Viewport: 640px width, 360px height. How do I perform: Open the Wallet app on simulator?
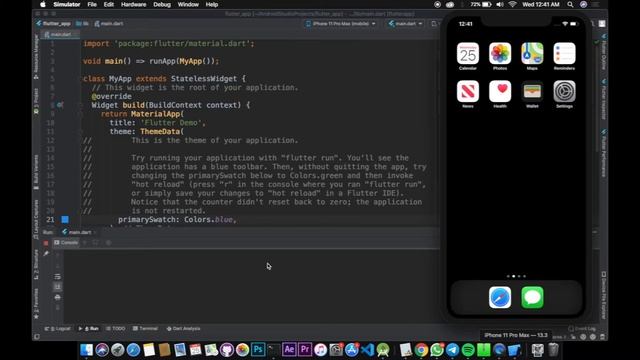click(532, 91)
